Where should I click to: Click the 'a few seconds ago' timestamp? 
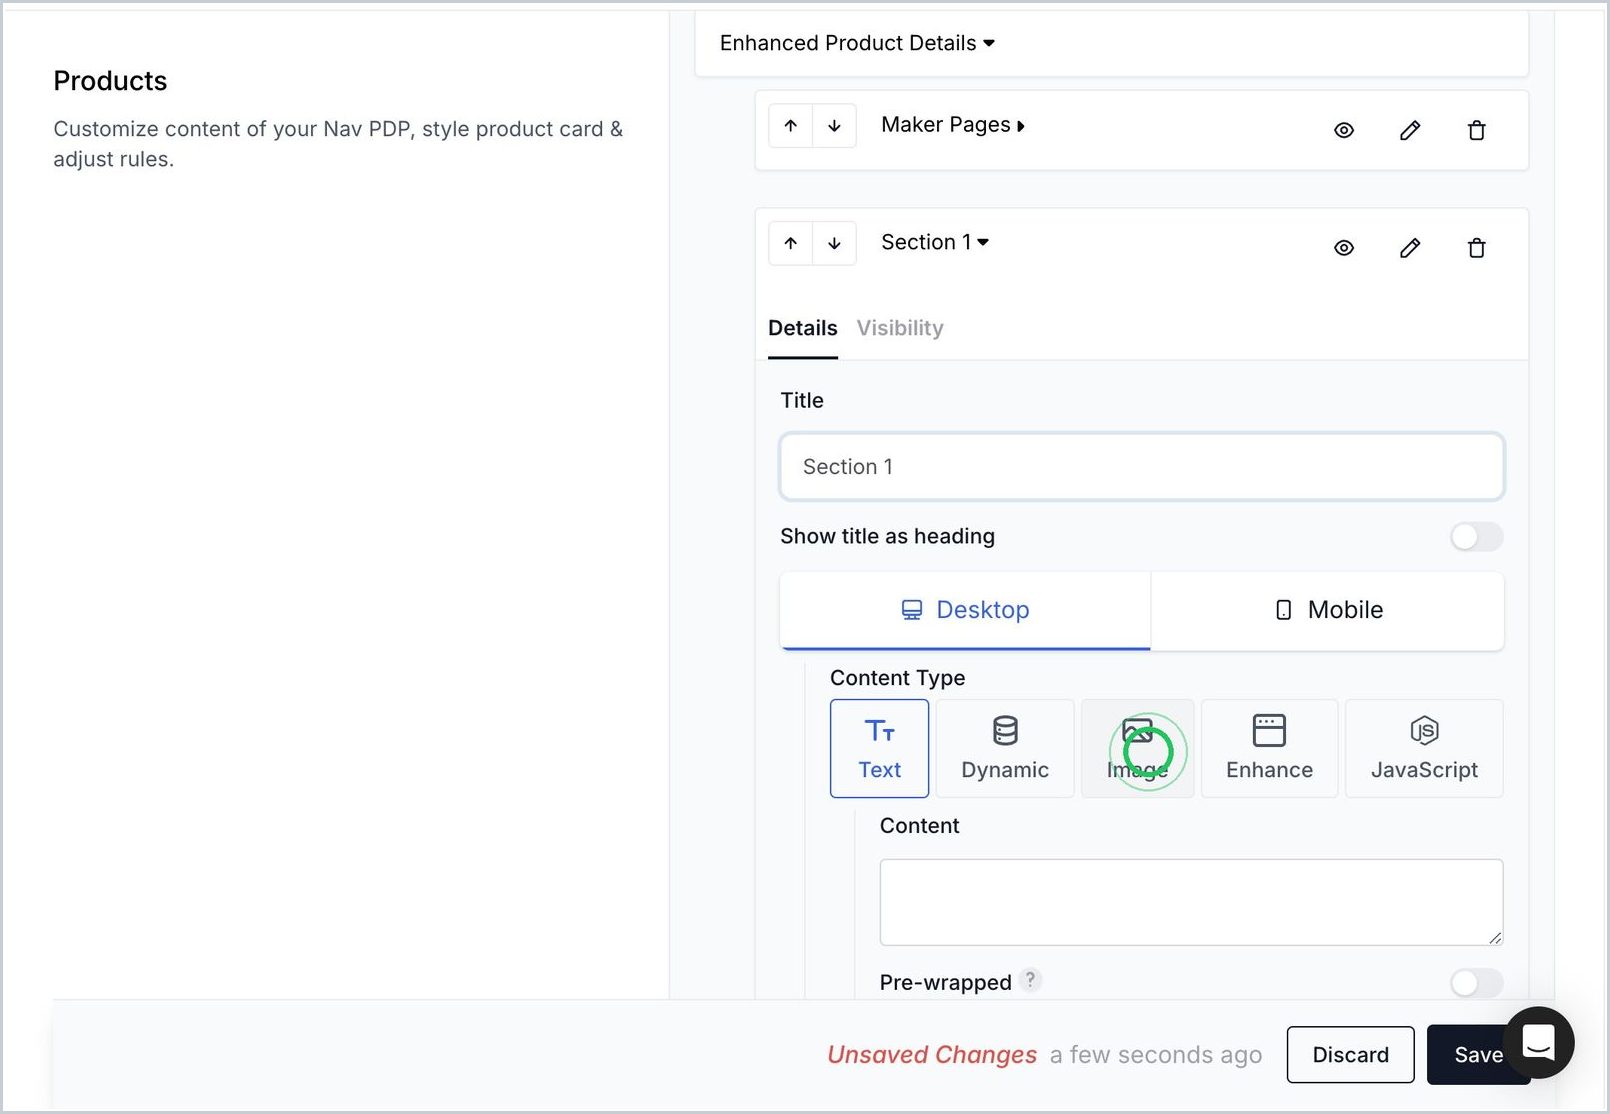(1156, 1055)
